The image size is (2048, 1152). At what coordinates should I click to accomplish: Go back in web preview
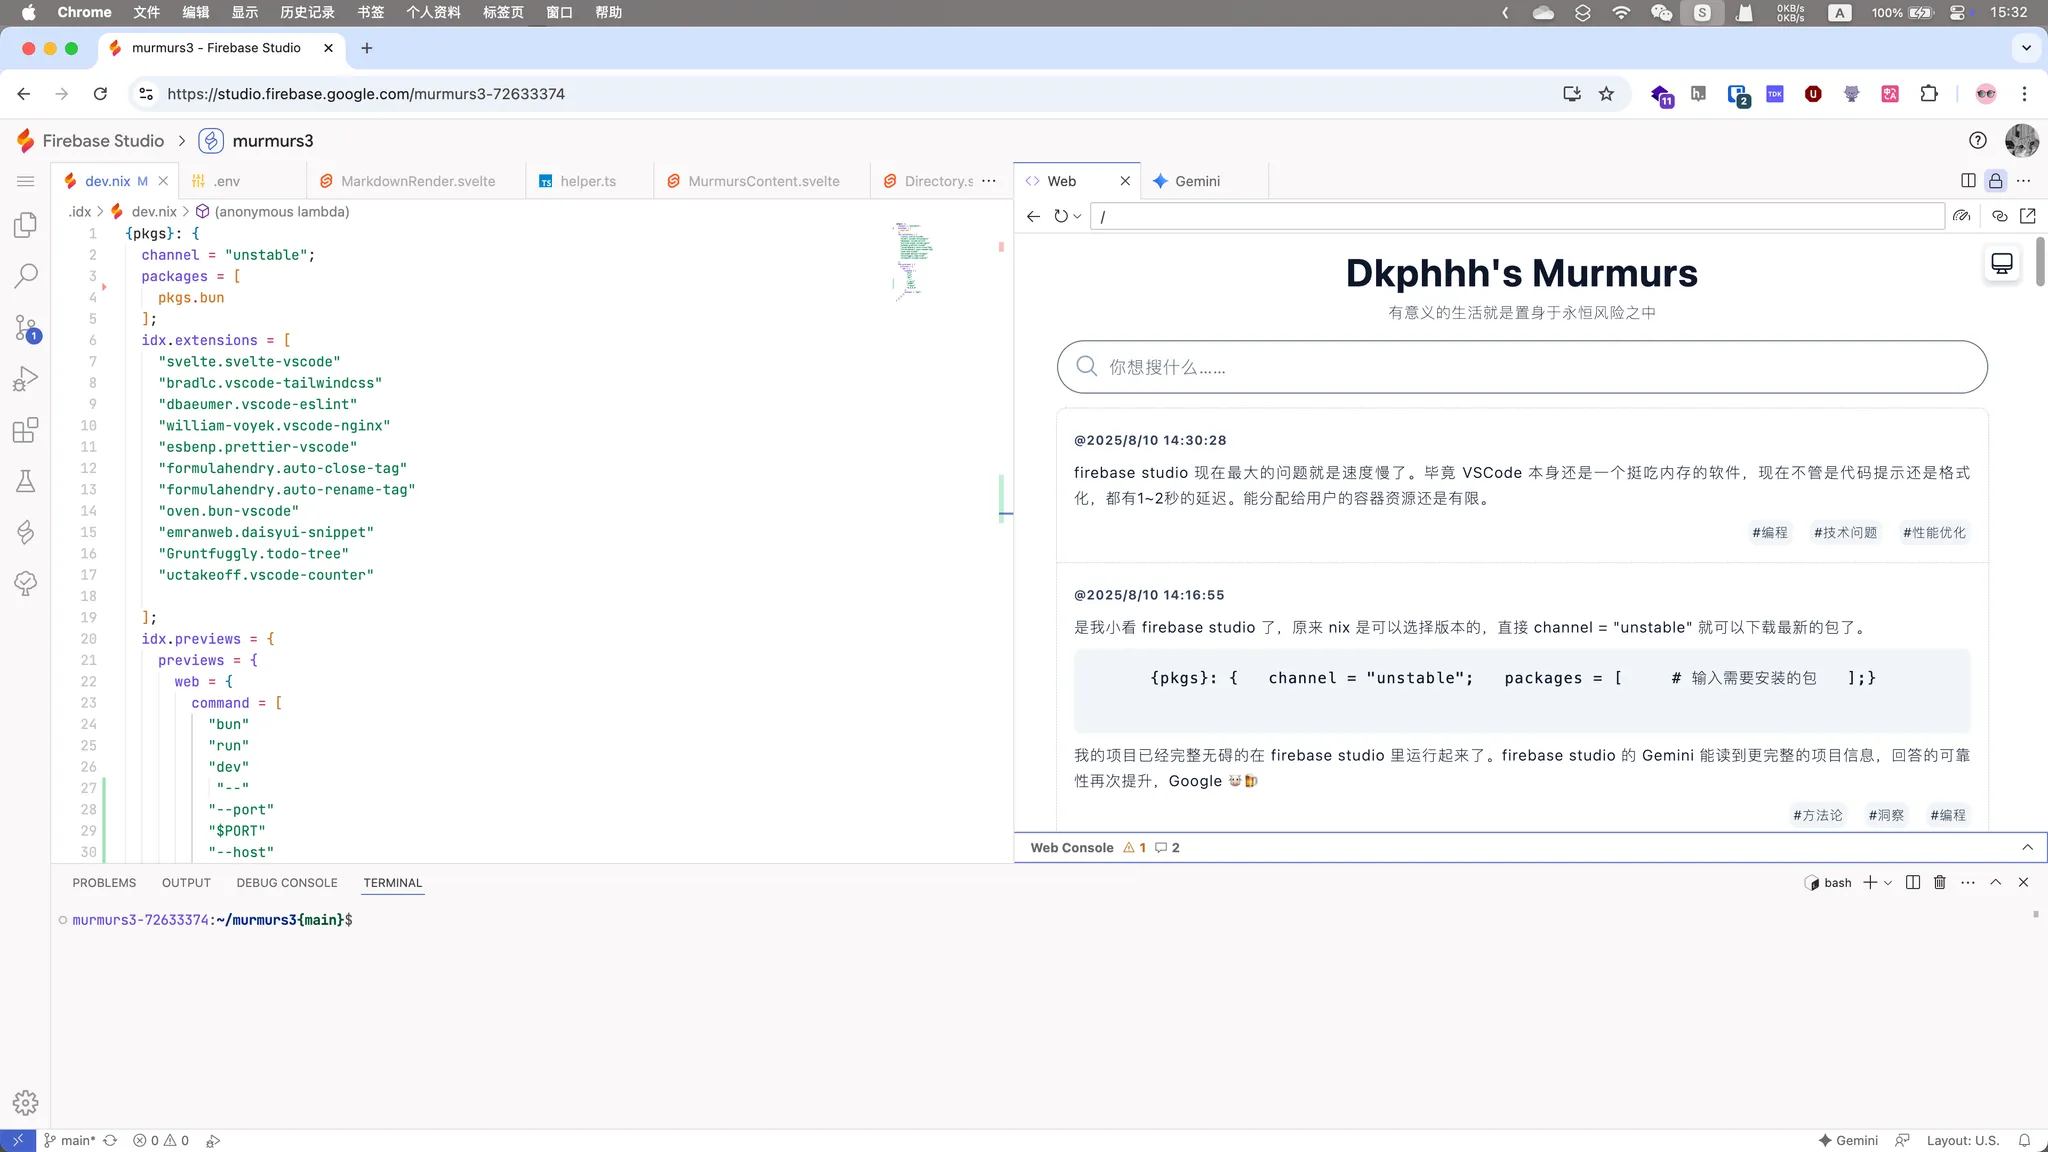point(1034,216)
